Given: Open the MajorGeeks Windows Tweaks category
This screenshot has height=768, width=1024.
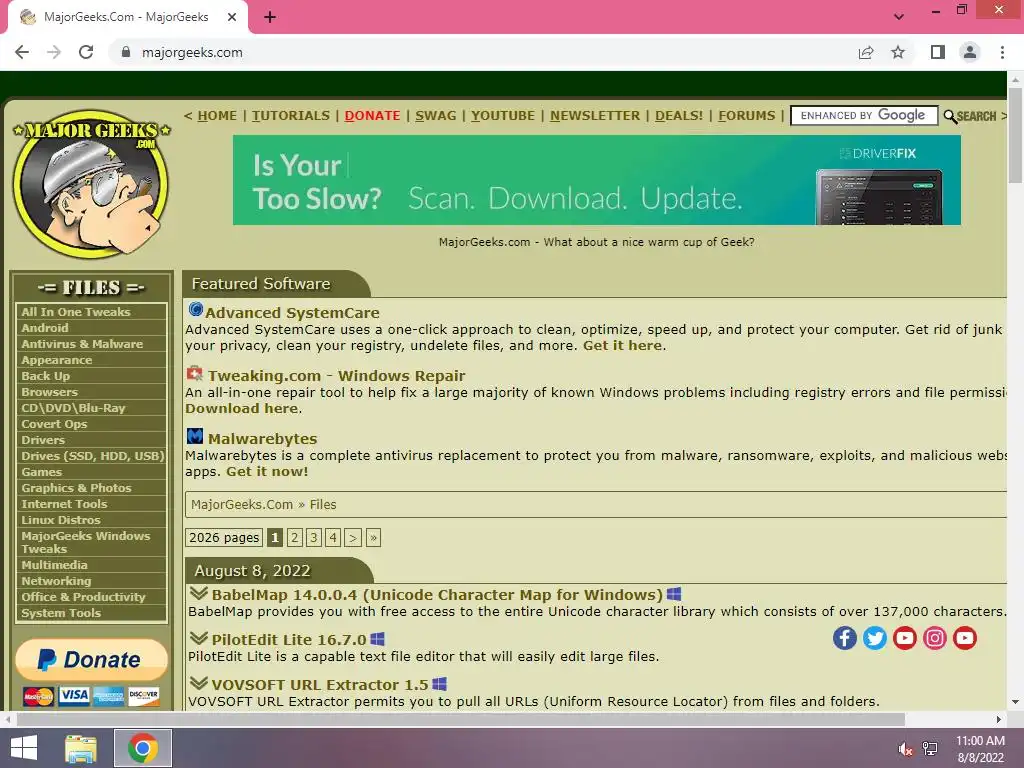Looking at the screenshot, I should 91,542.
